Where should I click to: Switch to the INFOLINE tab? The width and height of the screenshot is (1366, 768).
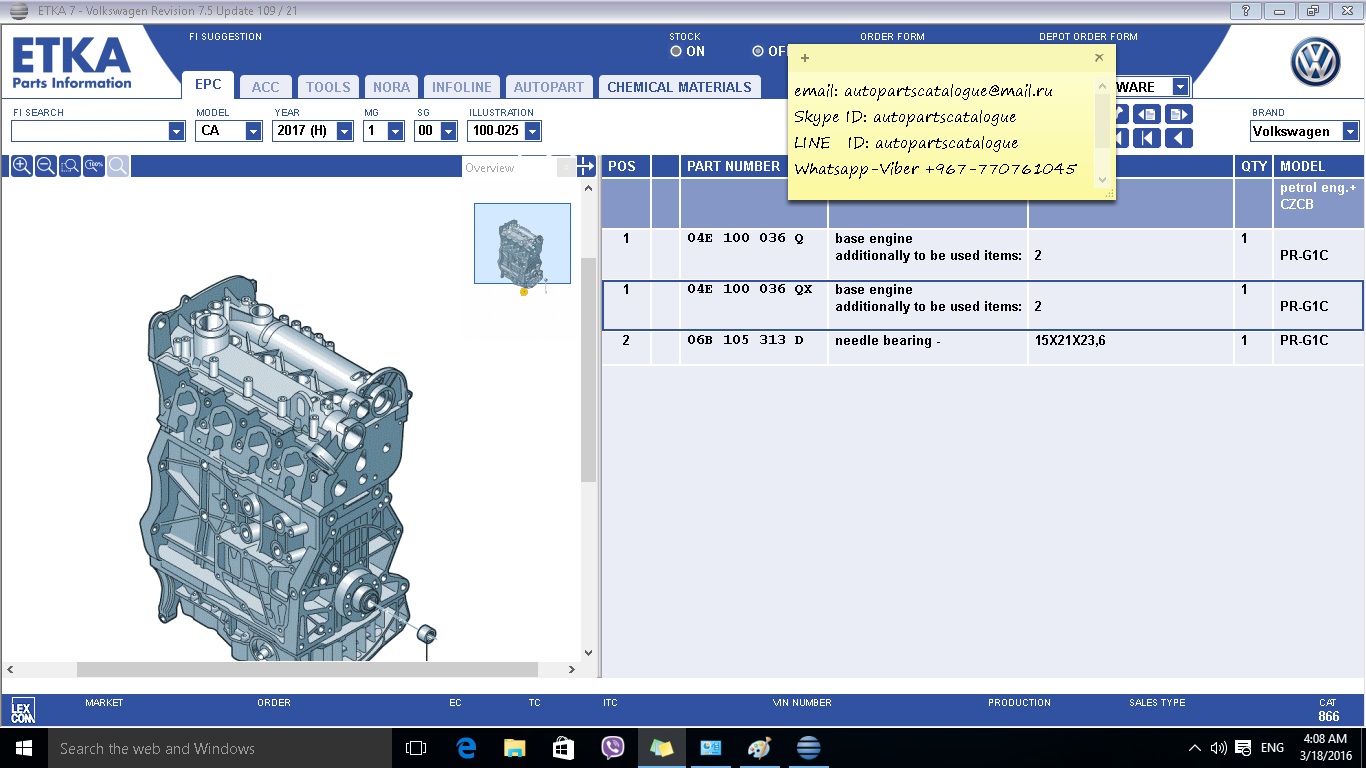tap(462, 87)
